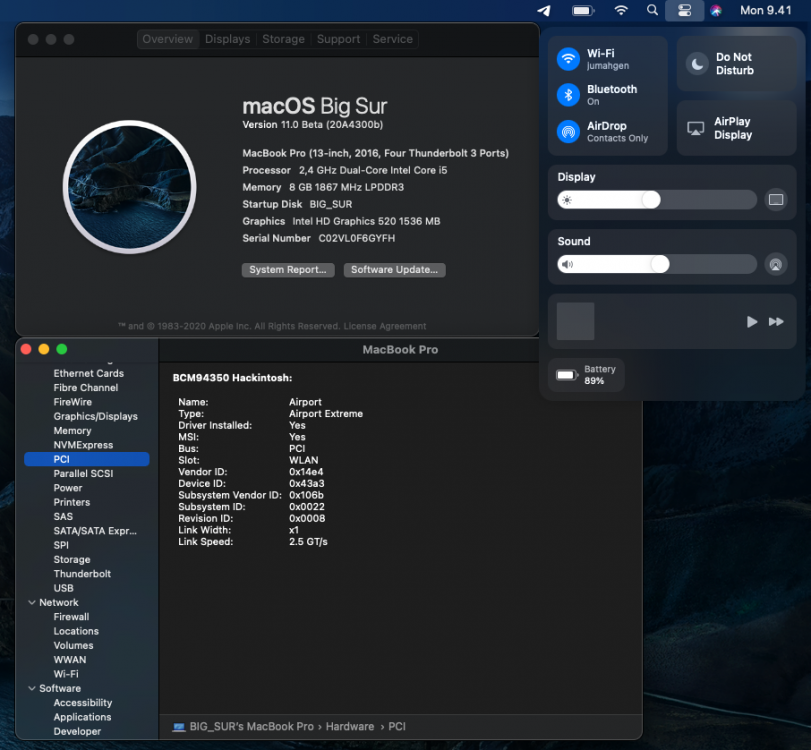Click BIG_SUR's MacBook Pro in path bar
The height and width of the screenshot is (750, 811).
click(x=251, y=727)
